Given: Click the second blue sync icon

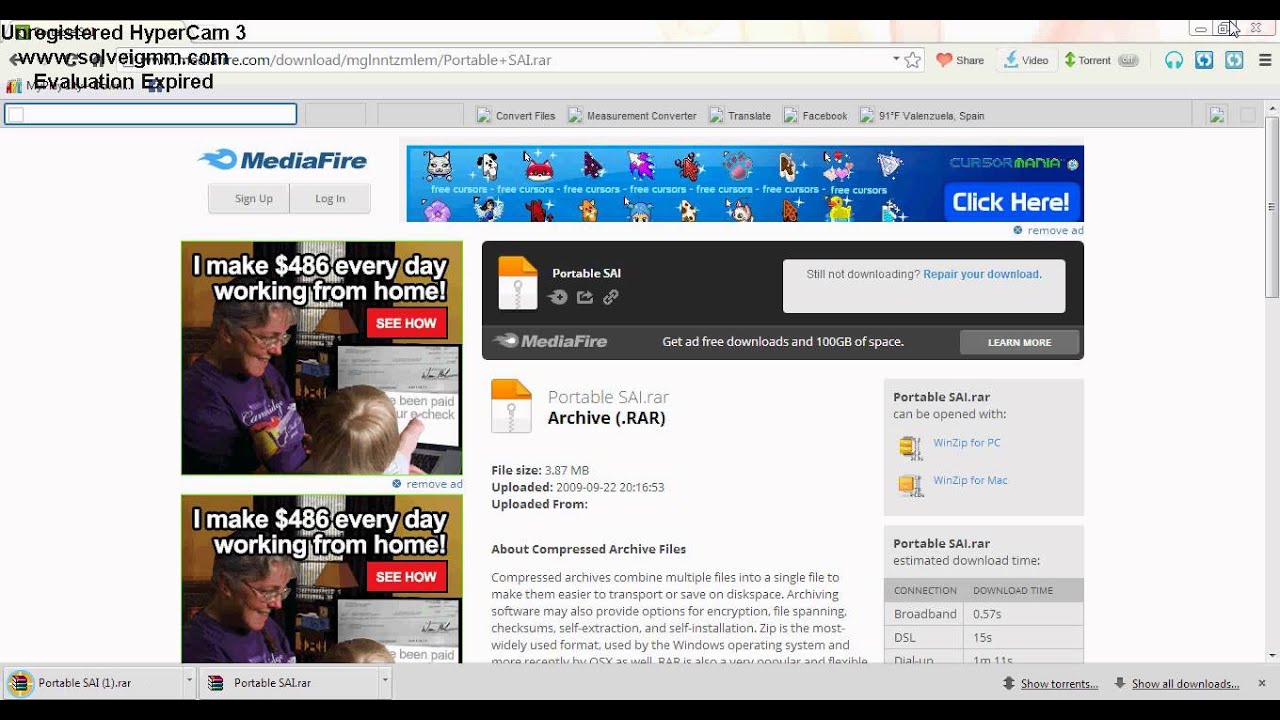Looking at the screenshot, I should (x=1234, y=60).
